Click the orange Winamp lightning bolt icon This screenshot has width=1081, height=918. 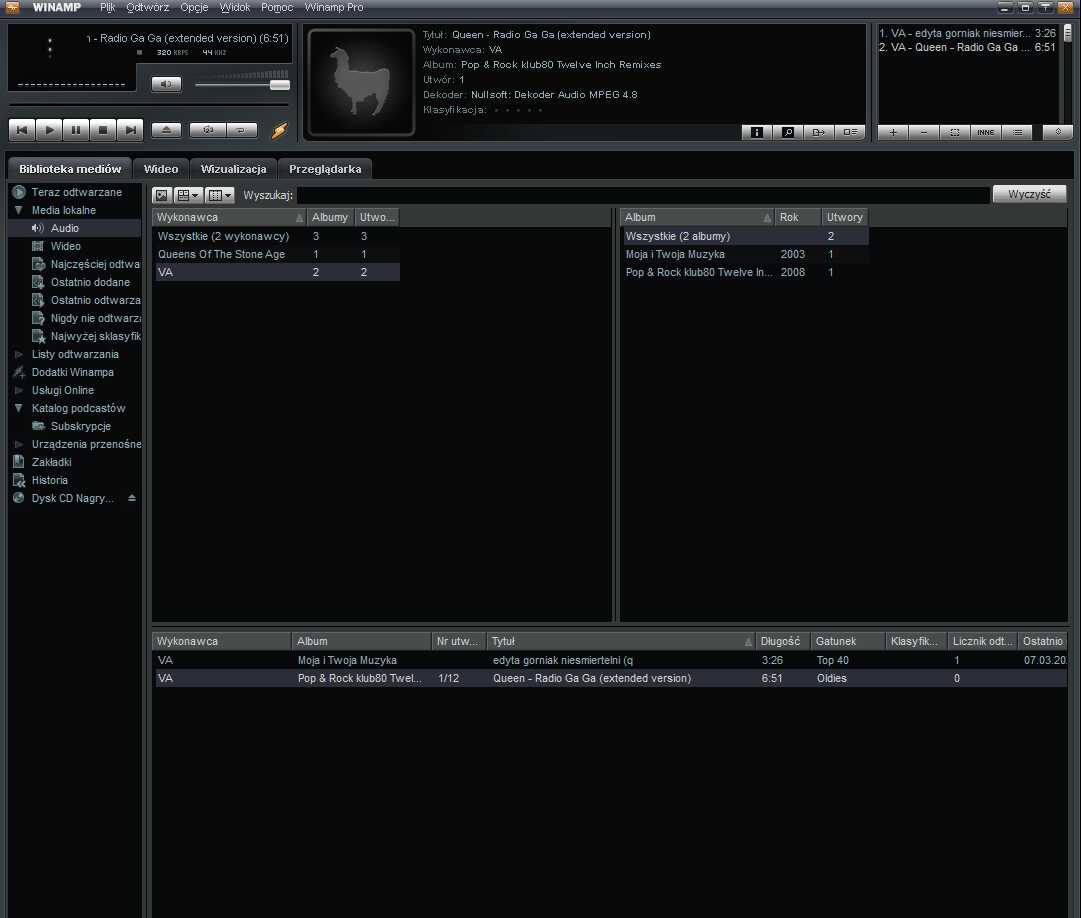(x=279, y=130)
